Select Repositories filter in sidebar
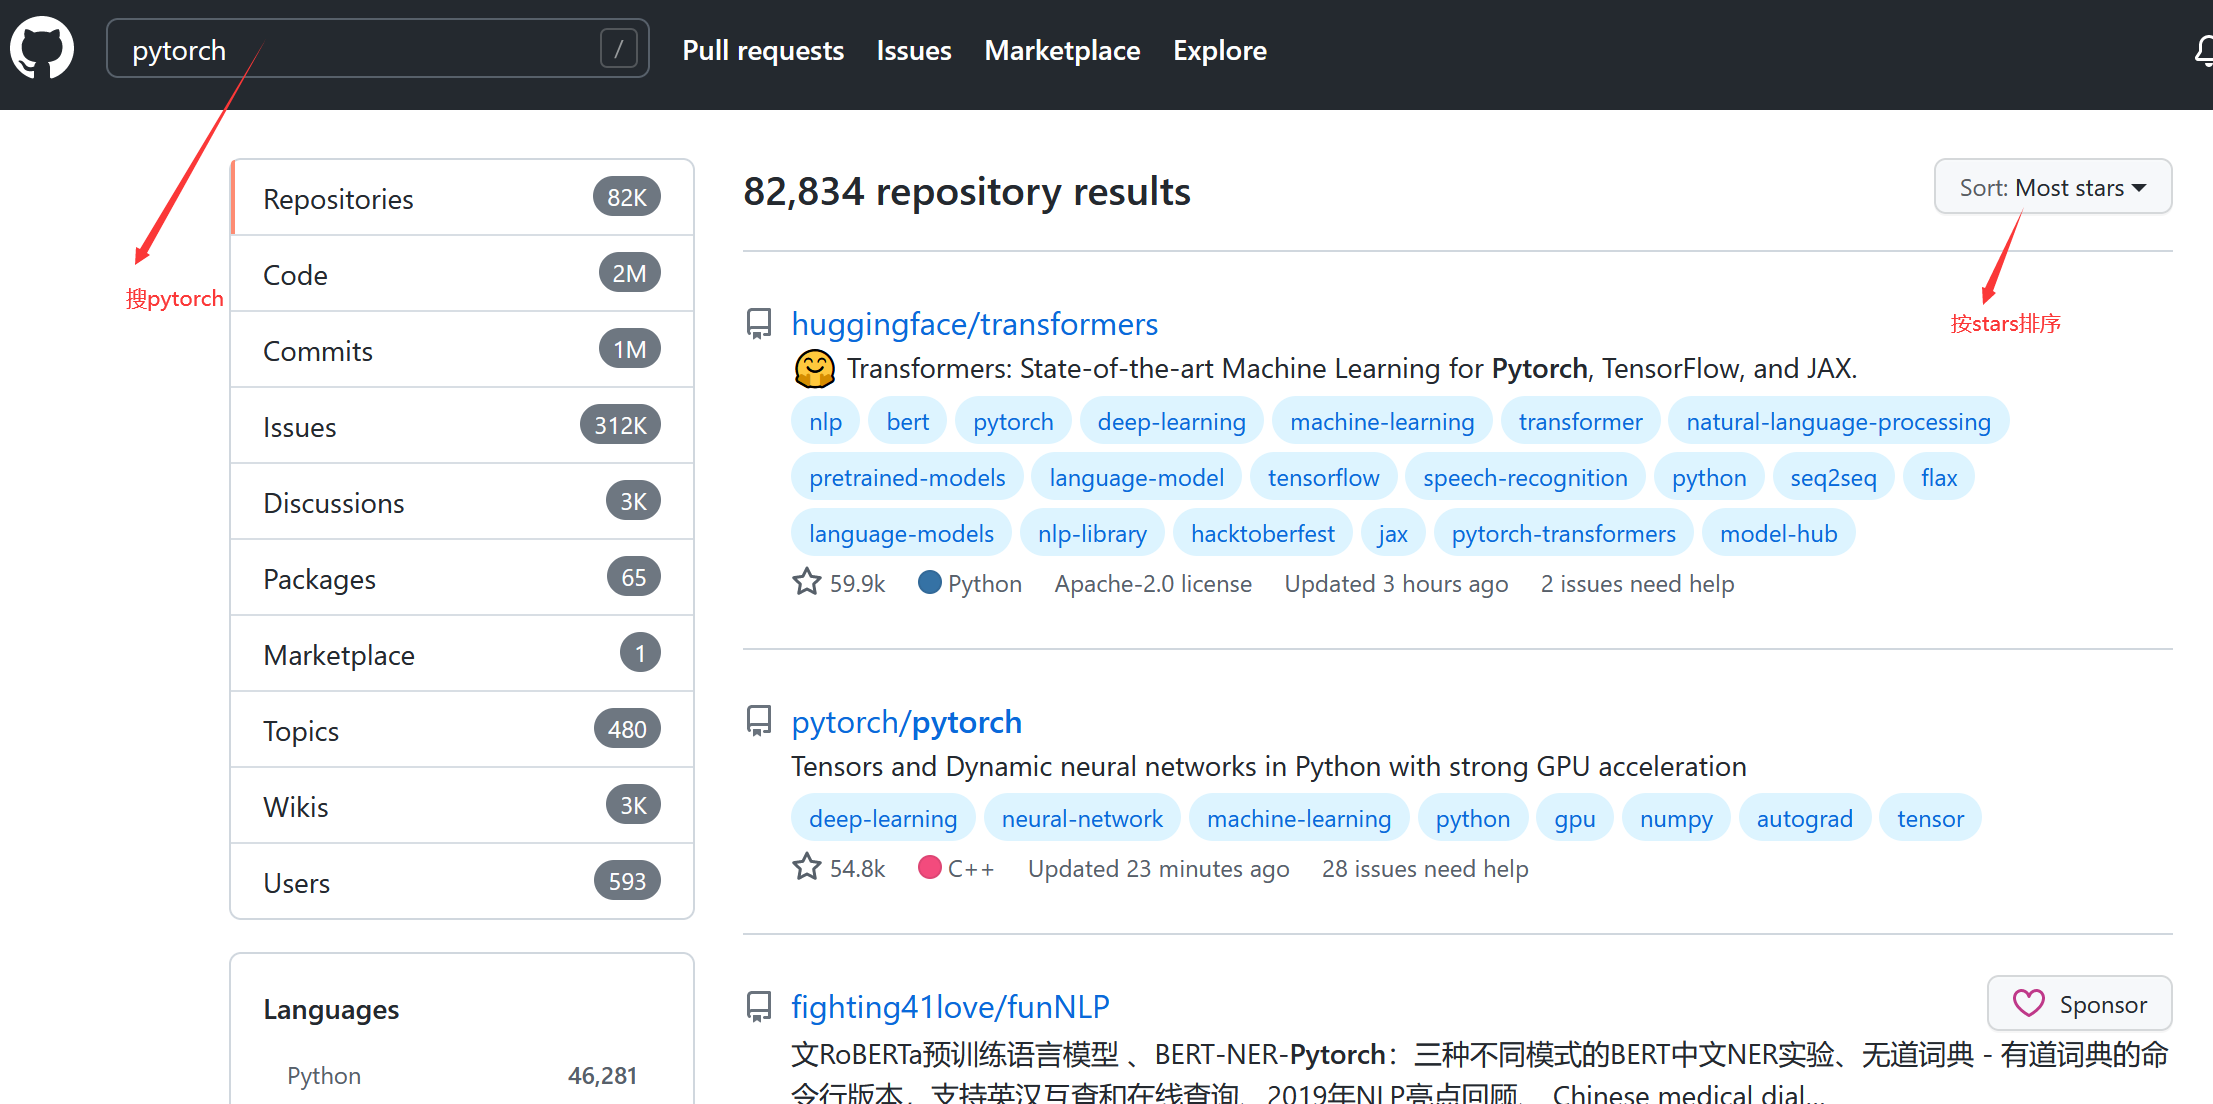Image resolution: width=2213 pixels, height=1104 pixels. coord(462,198)
